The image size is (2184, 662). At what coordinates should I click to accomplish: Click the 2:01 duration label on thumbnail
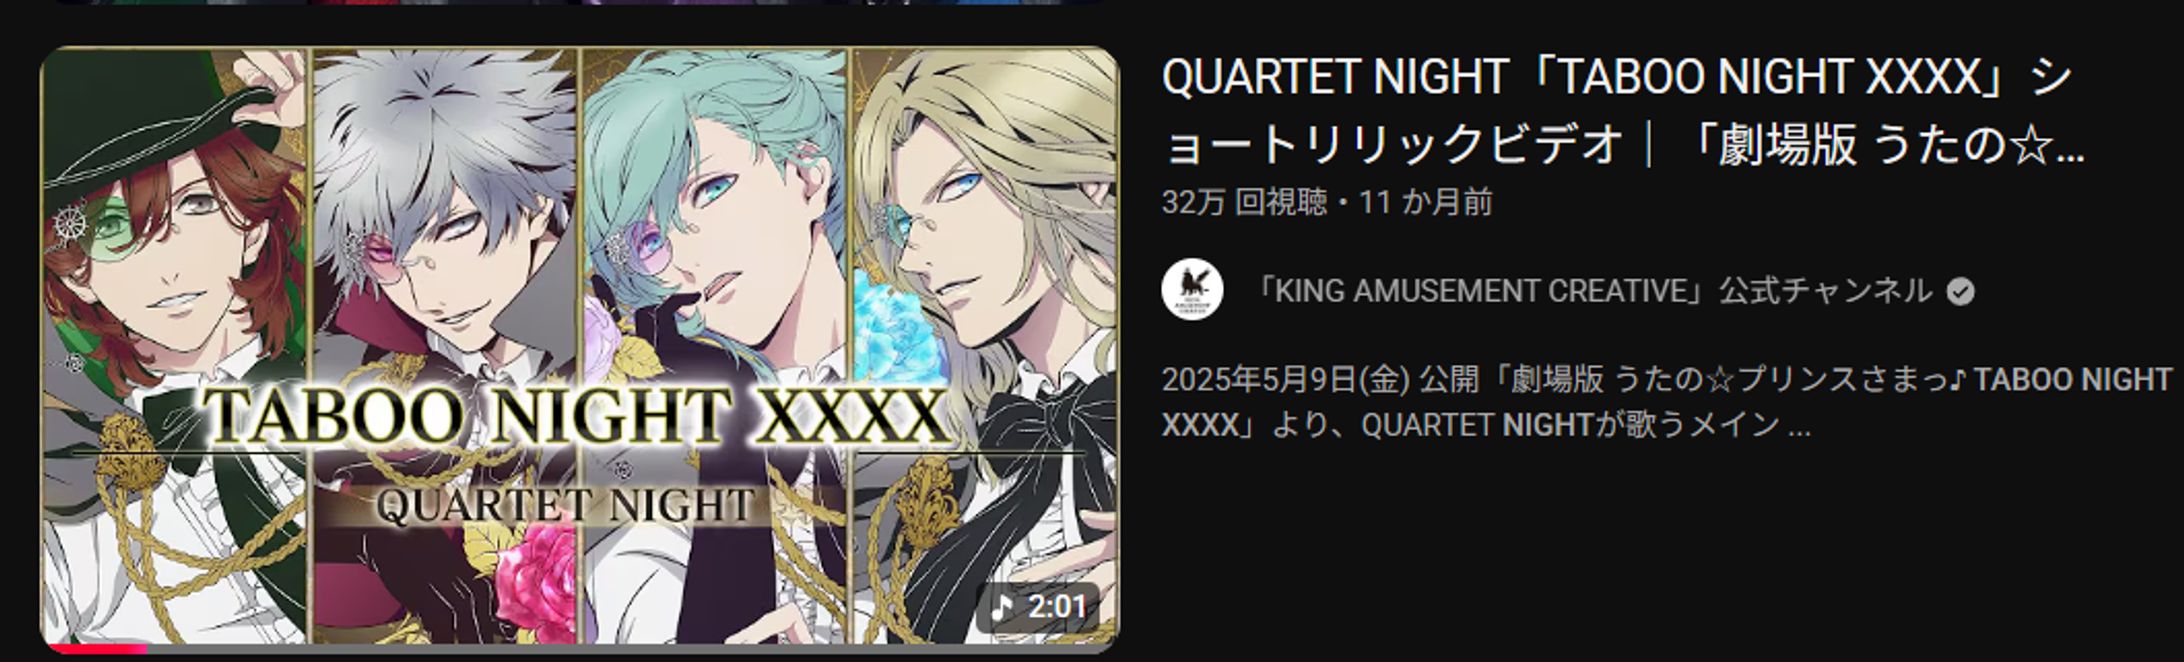(x=1056, y=606)
